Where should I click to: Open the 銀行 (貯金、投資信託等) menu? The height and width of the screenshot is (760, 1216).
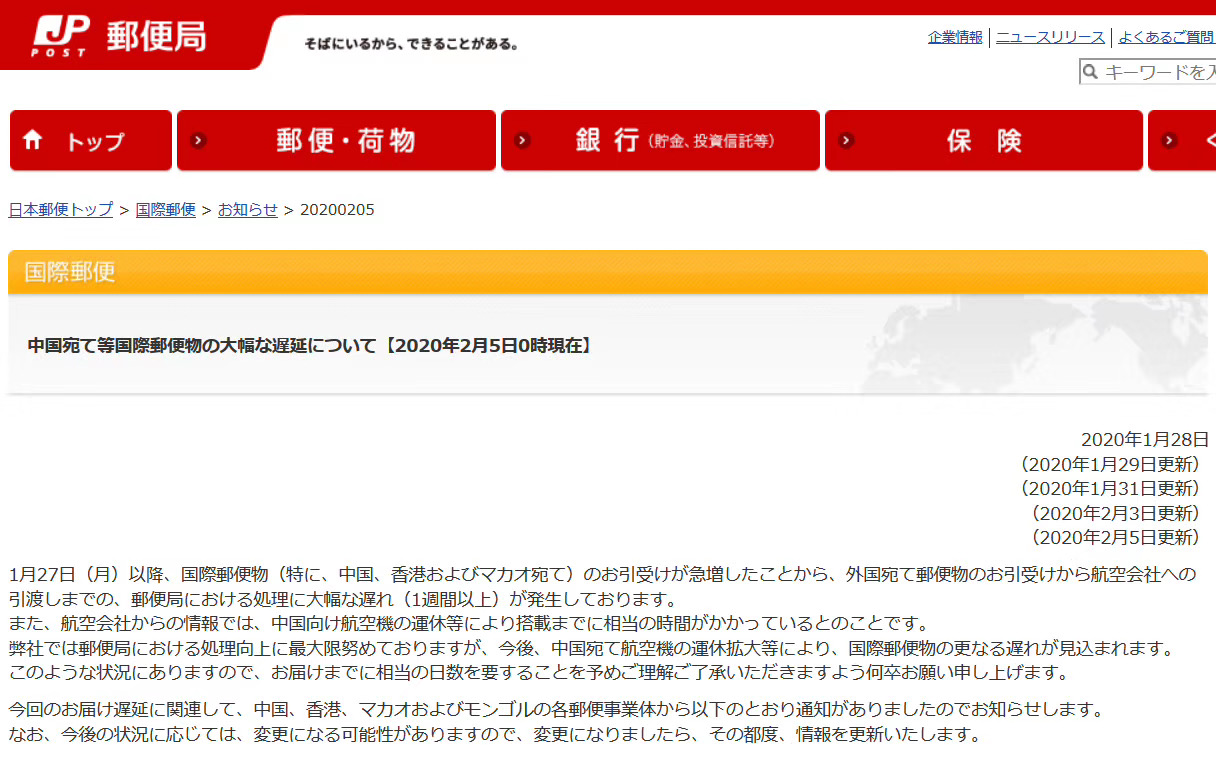(x=660, y=140)
